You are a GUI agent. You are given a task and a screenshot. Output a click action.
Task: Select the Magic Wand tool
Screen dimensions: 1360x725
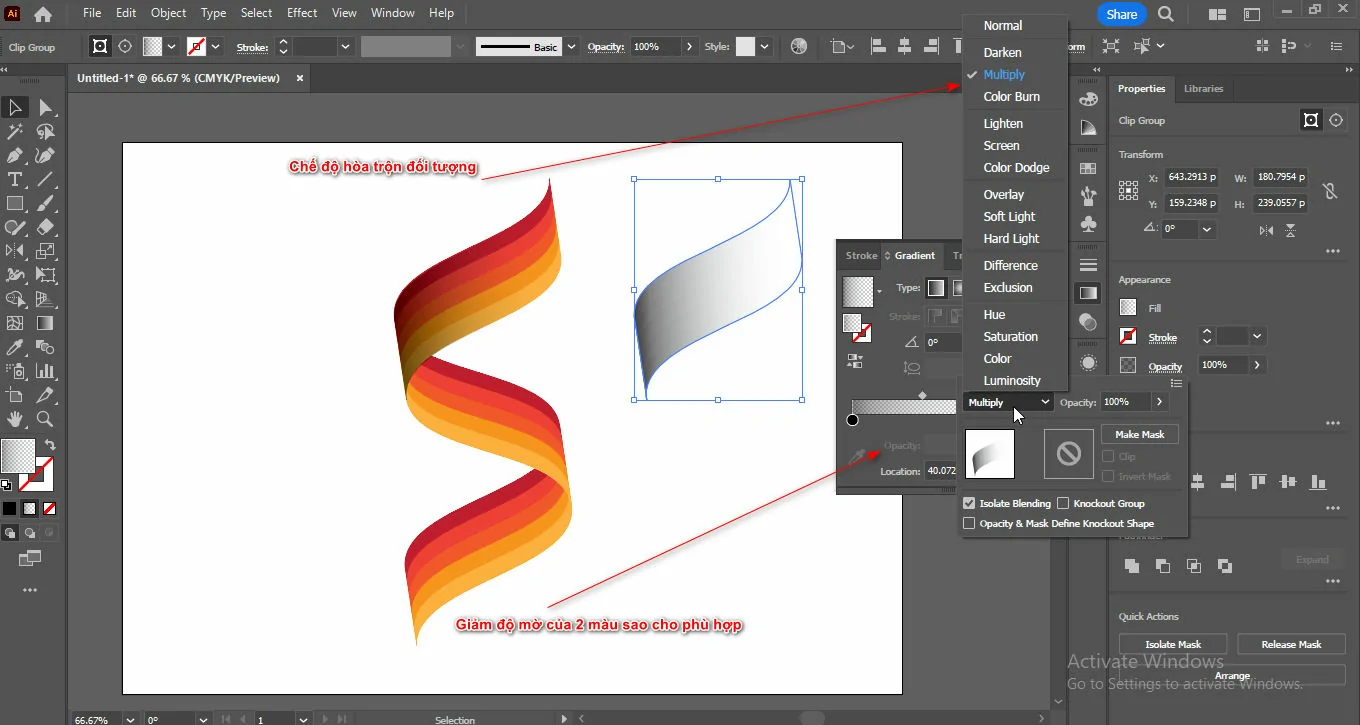pos(15,132)
